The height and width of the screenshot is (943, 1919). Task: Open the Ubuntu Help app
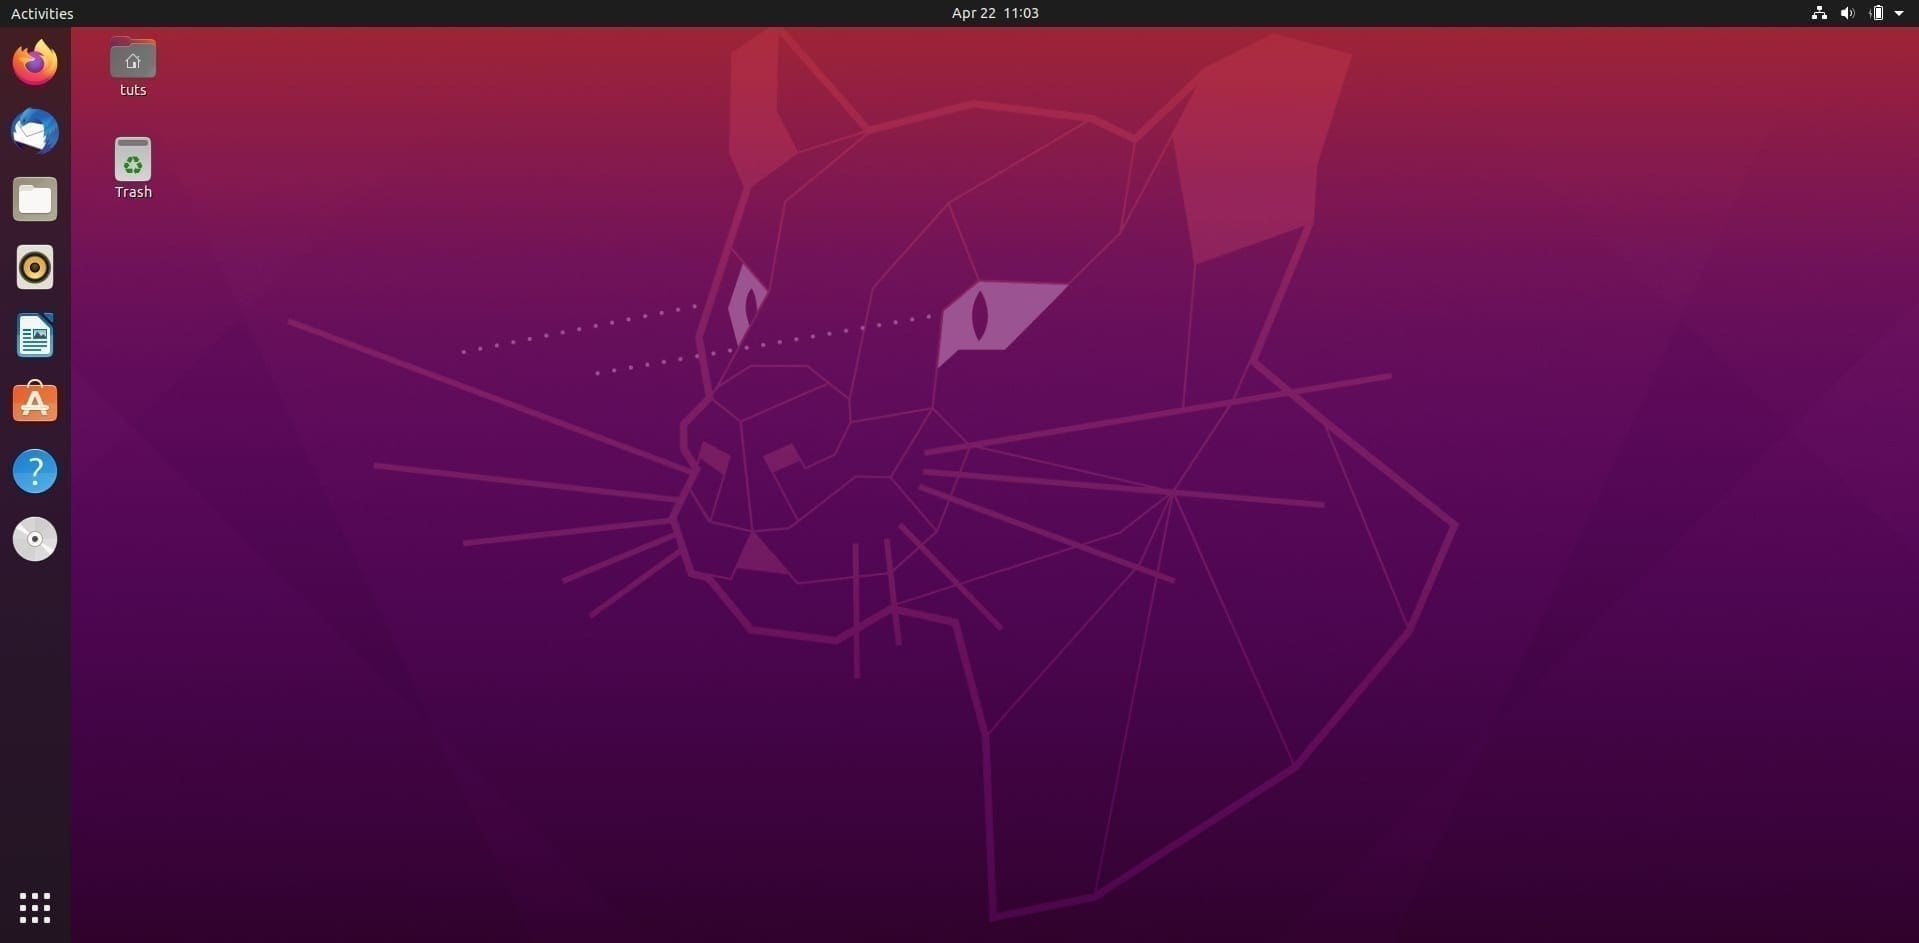point(35,470)
